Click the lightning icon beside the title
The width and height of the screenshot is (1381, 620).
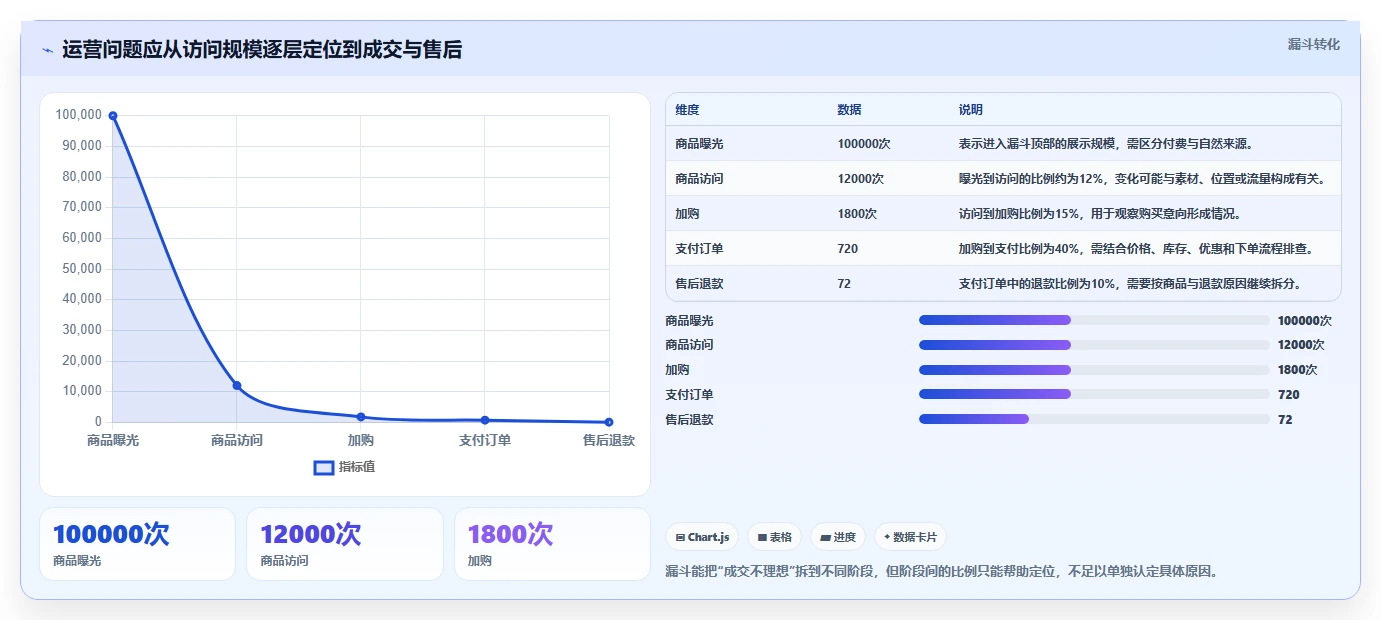point(47,50)
